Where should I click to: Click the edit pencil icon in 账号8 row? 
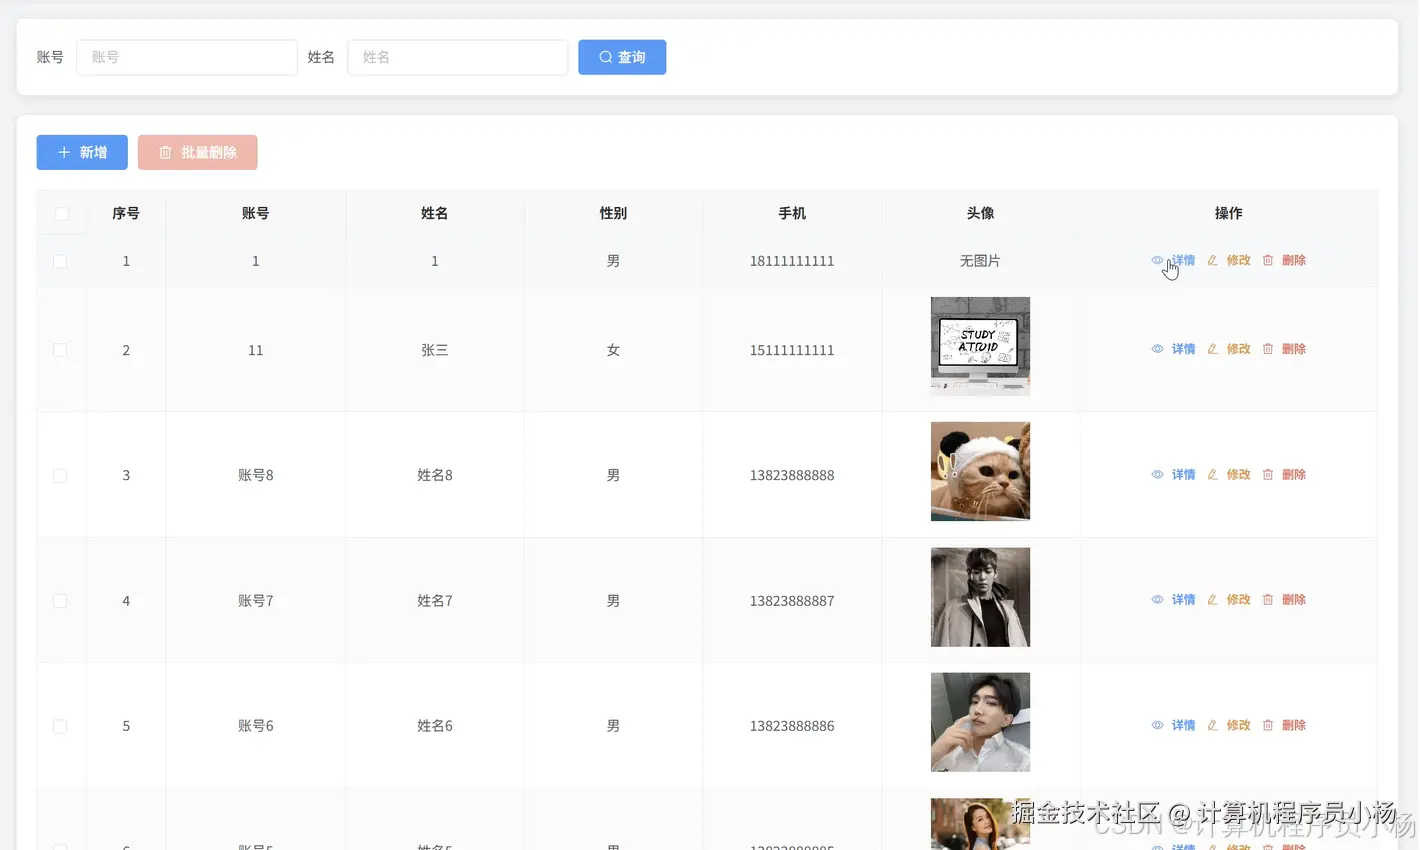1212,475
